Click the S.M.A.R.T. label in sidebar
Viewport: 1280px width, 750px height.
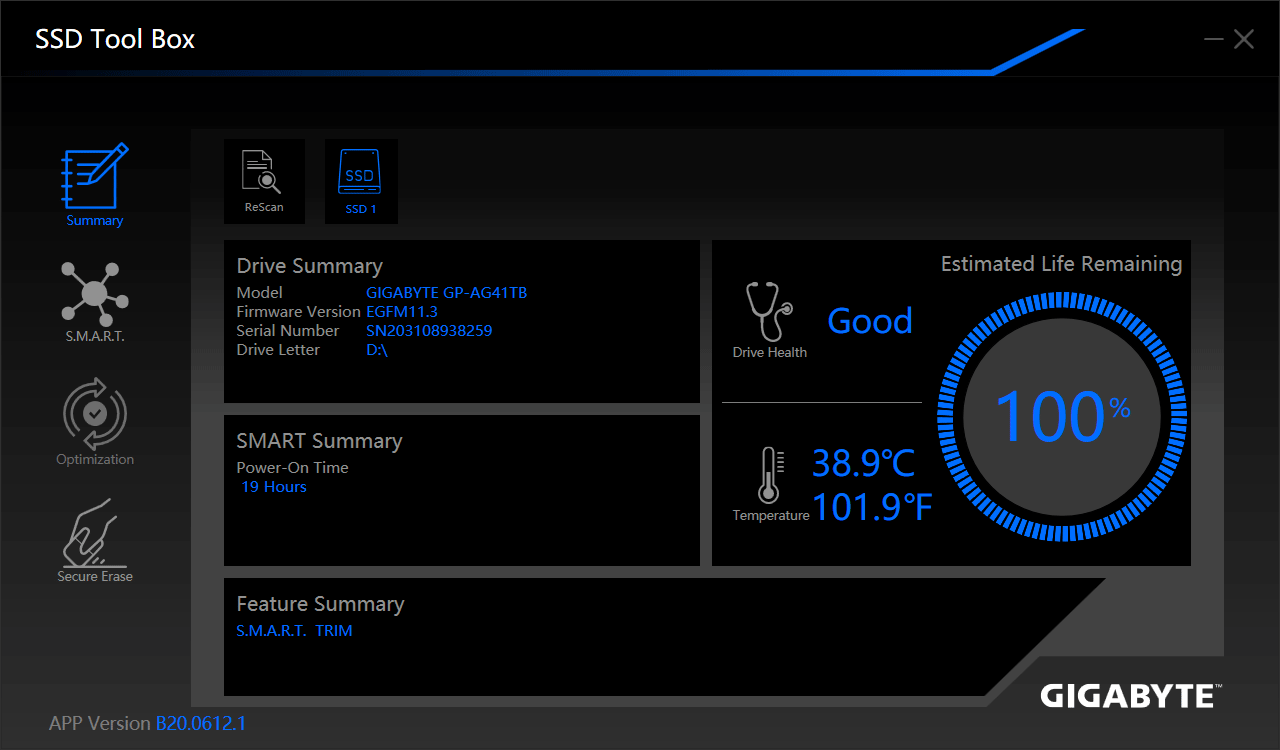(x=95, y=337)
